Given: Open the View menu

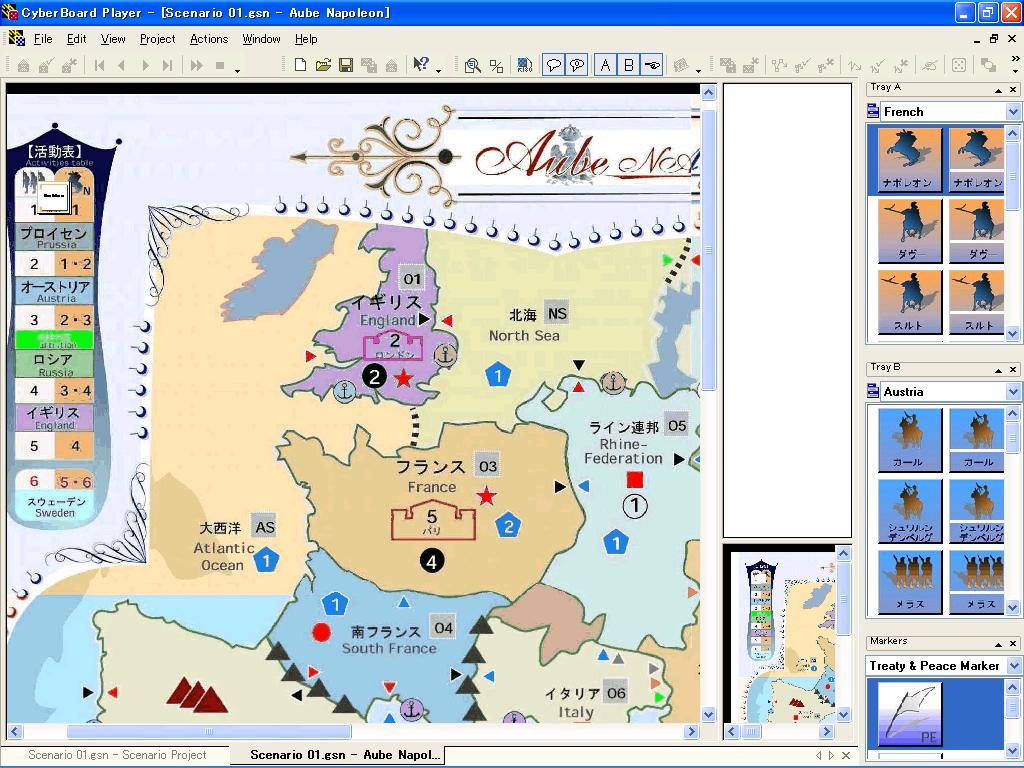Looking at the screenshot, I should (113, 39).
